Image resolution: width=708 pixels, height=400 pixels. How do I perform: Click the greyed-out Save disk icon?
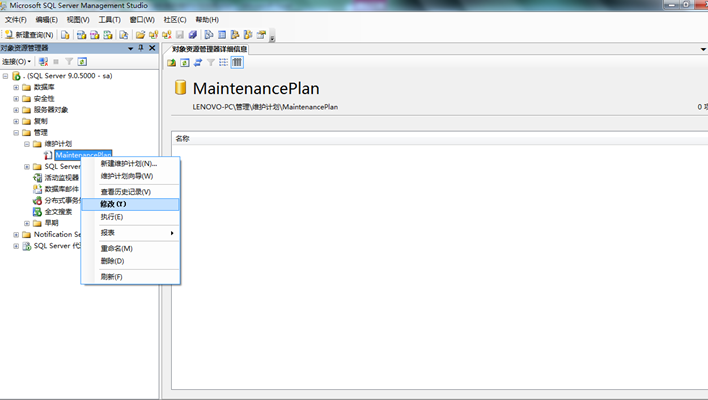click(180, 35)
